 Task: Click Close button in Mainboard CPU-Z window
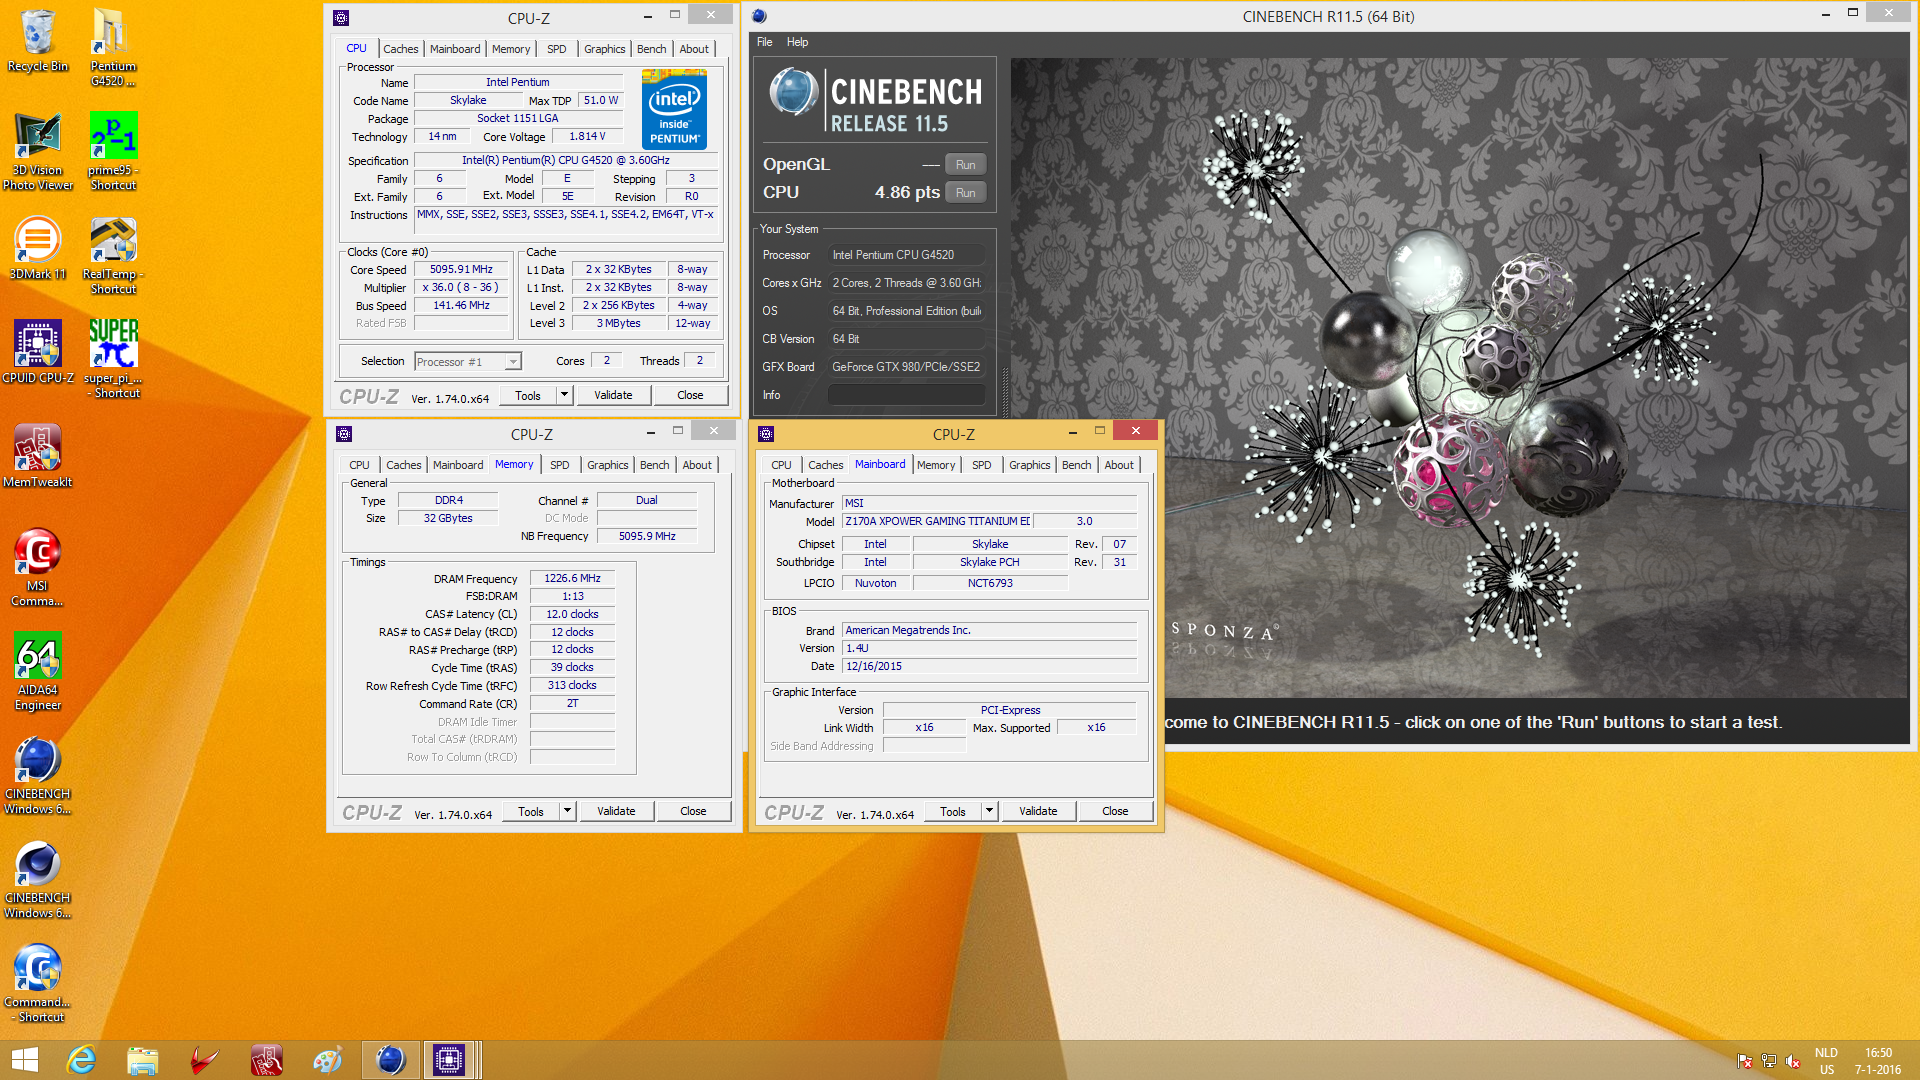(x=1115, y=811)
